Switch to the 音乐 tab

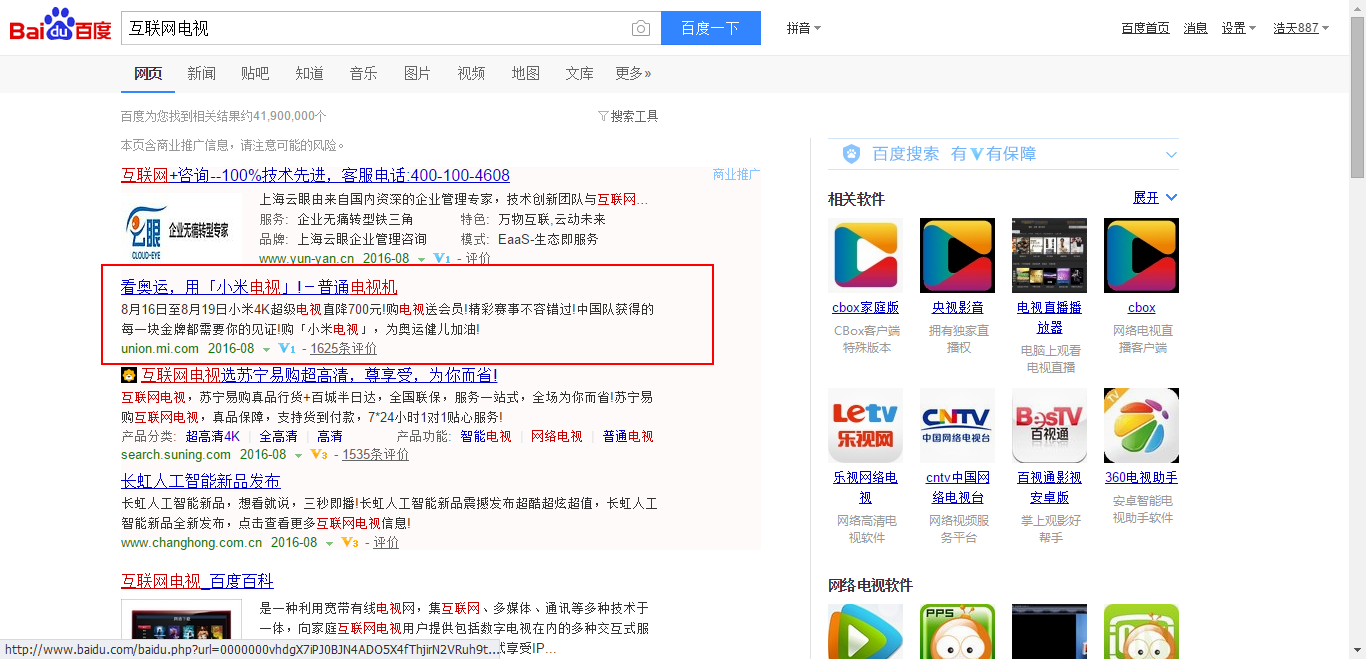pyautogui.click(x=363, y=73)
